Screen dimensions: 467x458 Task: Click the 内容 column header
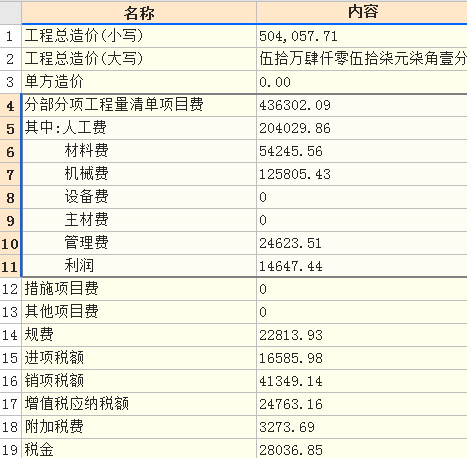click(x=362, y=13)
